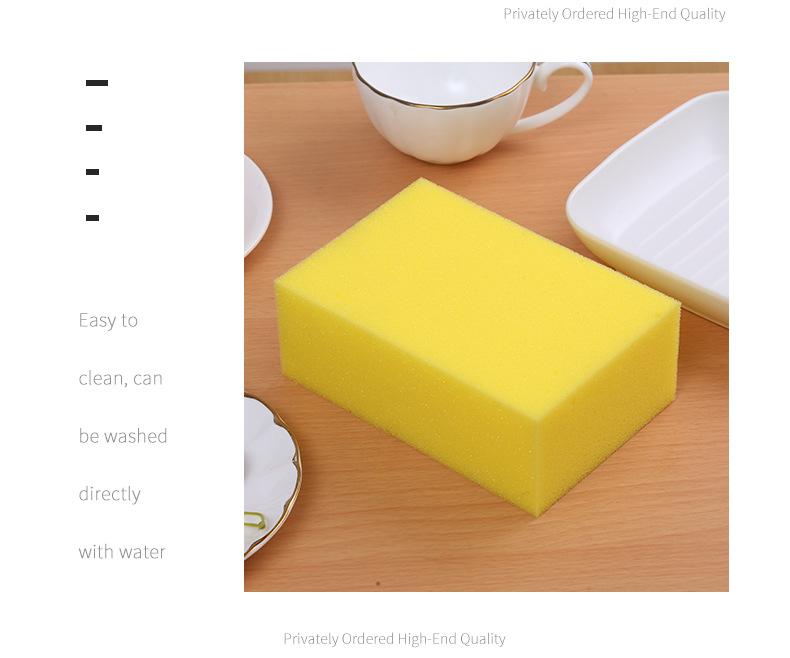Click the green clip on the plate
Screen dimensions: 790x658
pos(255,520)
